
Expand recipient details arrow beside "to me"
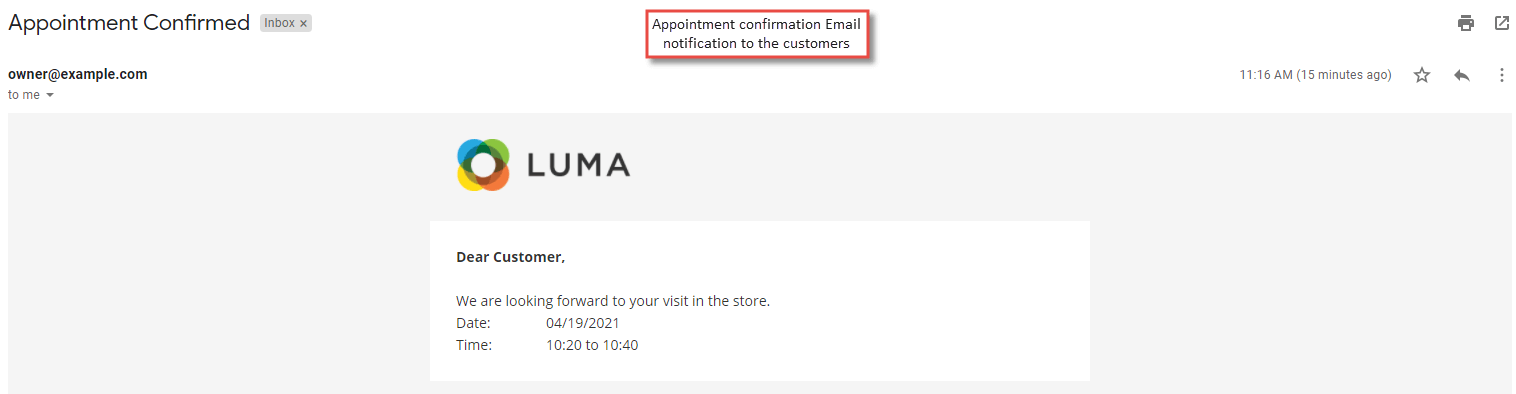(50, 96)
